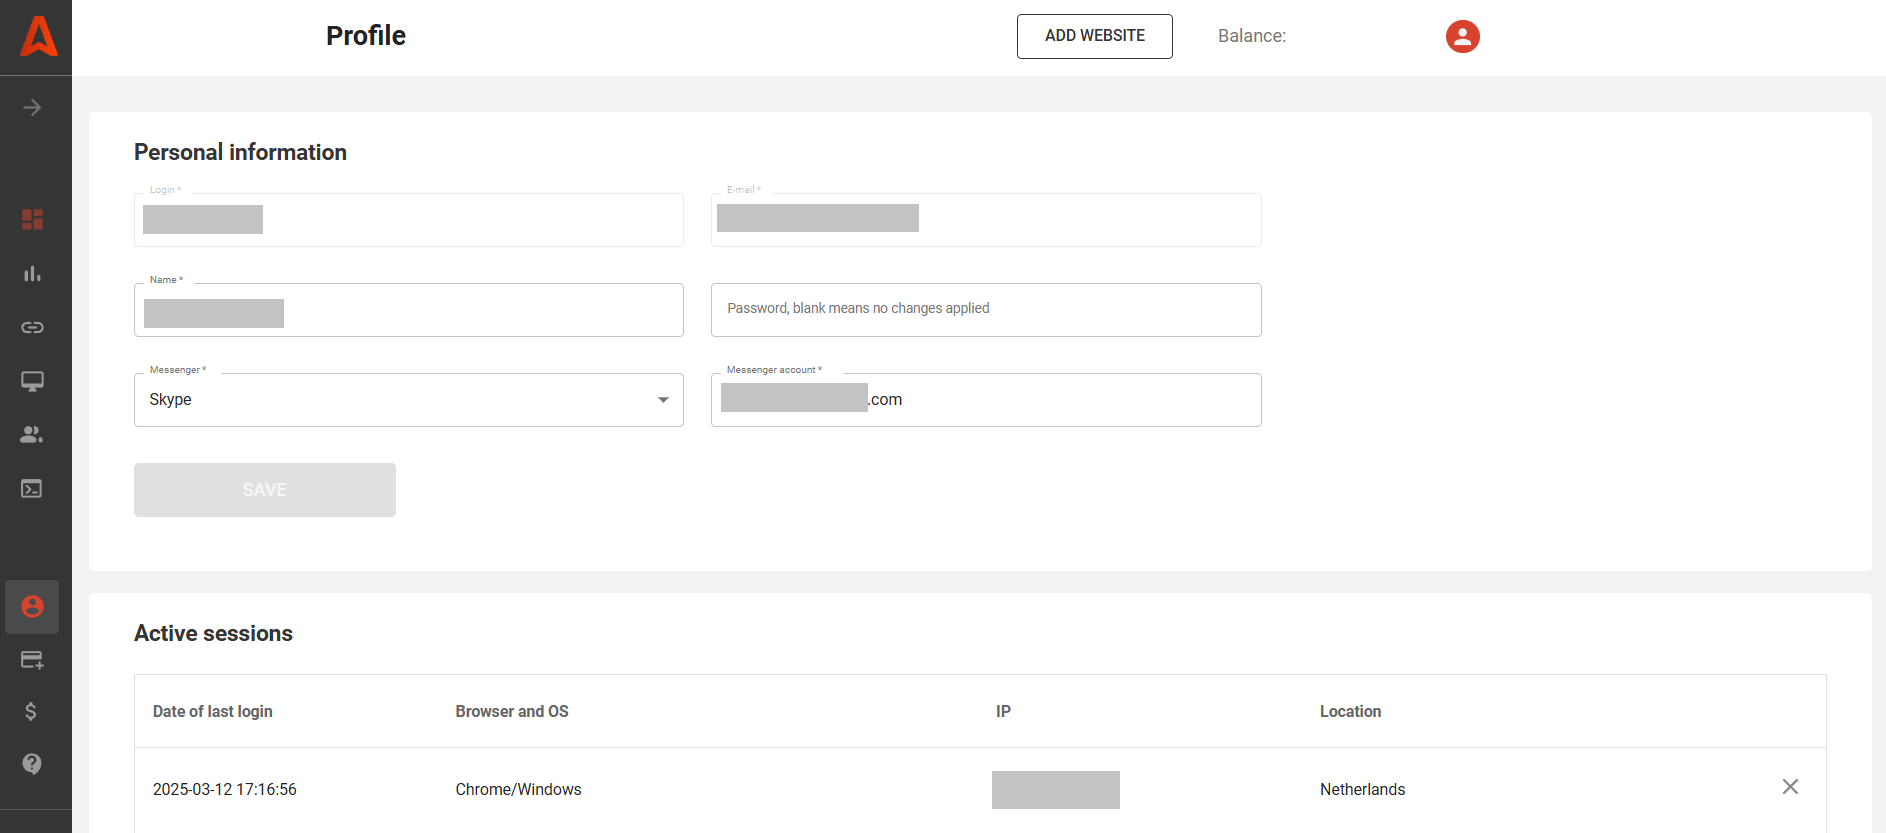The height and width of the screenshot is (833, 1886).
Task: Select the profile icon in sidebar
Action: (x=32, y=607)
